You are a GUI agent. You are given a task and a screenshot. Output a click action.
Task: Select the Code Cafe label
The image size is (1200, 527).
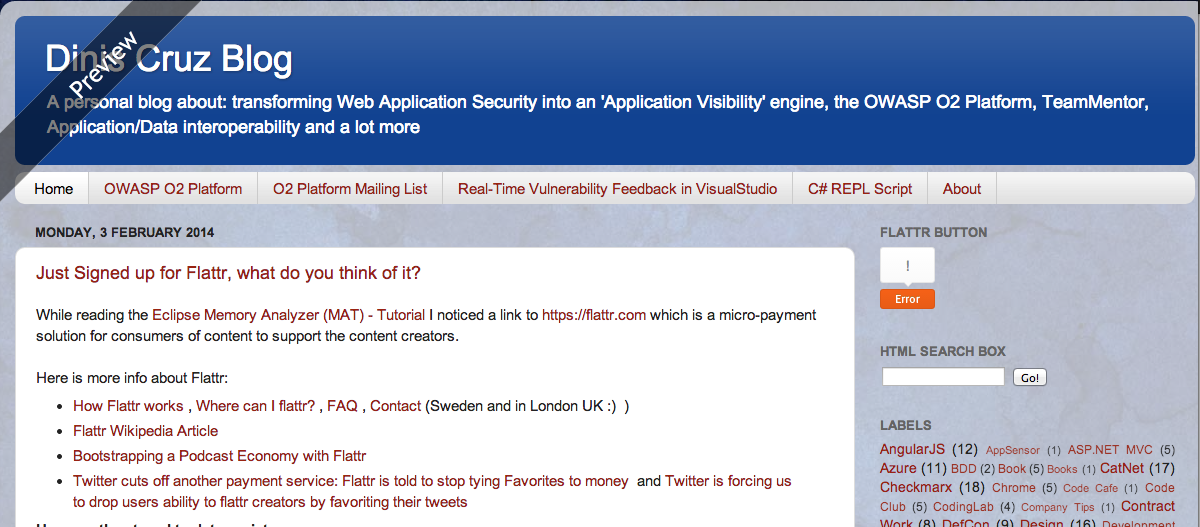click(x=1090, y=488)
